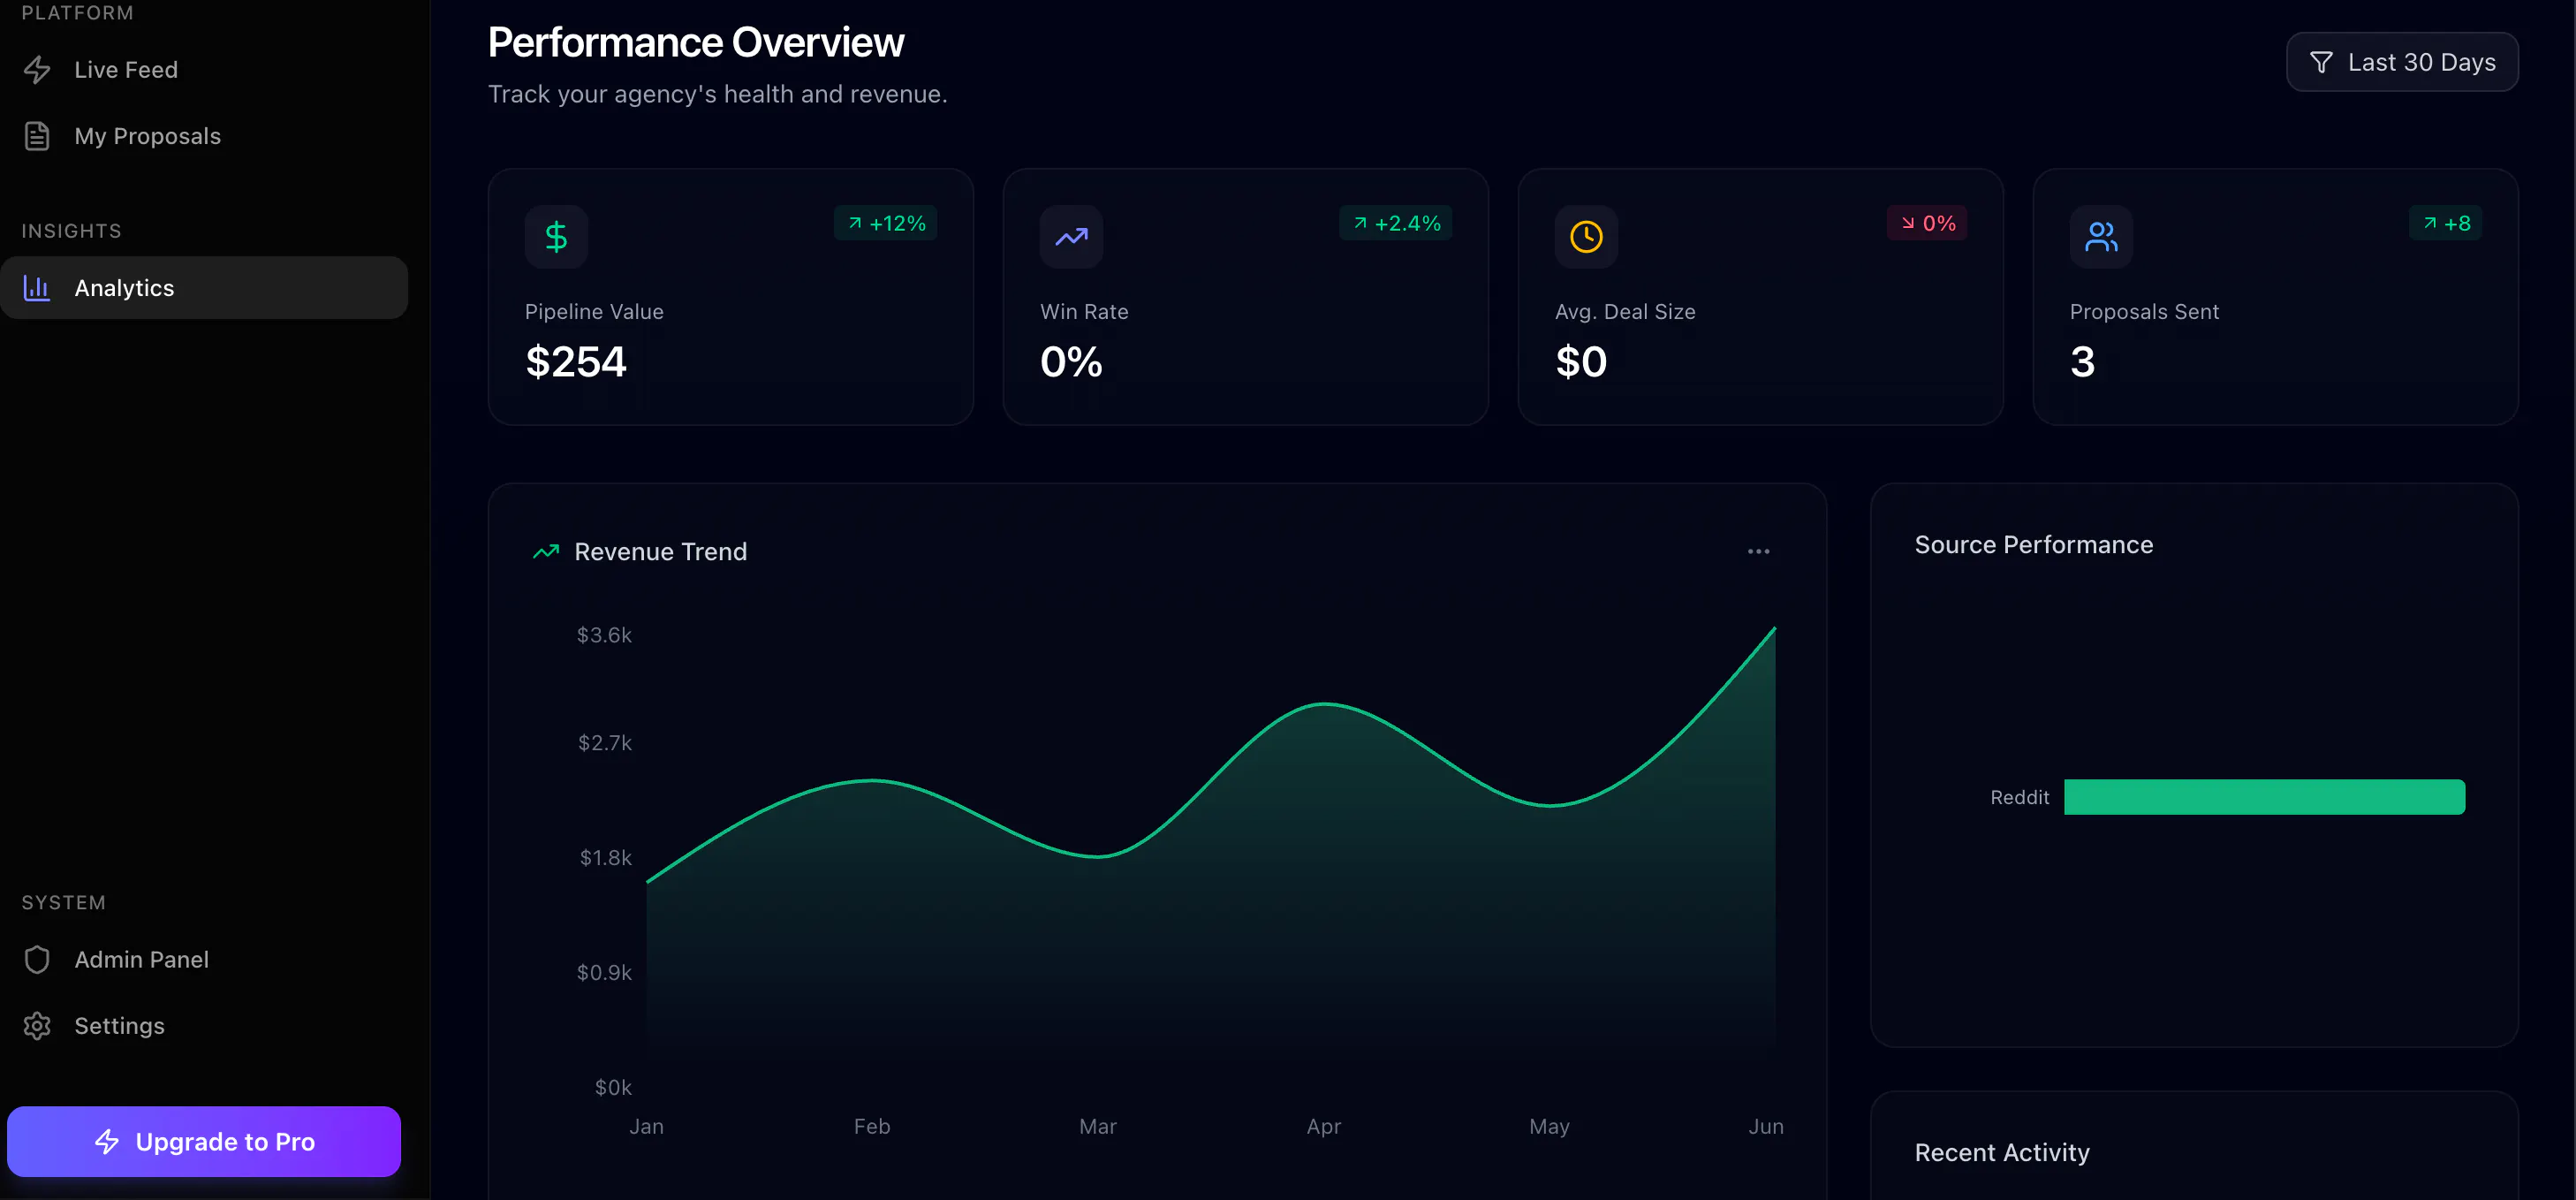Click the Admin Panel shield icon
The width and height of the screenshot is (2576, 1200).
37,960
